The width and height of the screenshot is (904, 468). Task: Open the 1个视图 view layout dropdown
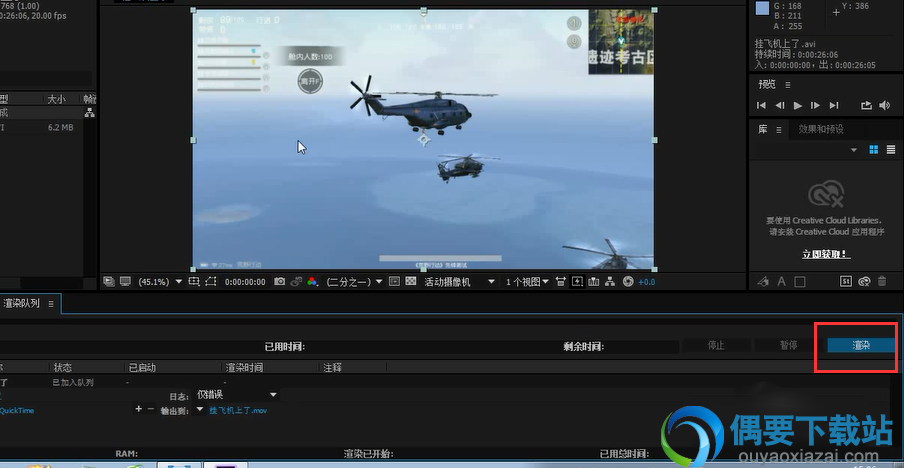pos(527,282)
